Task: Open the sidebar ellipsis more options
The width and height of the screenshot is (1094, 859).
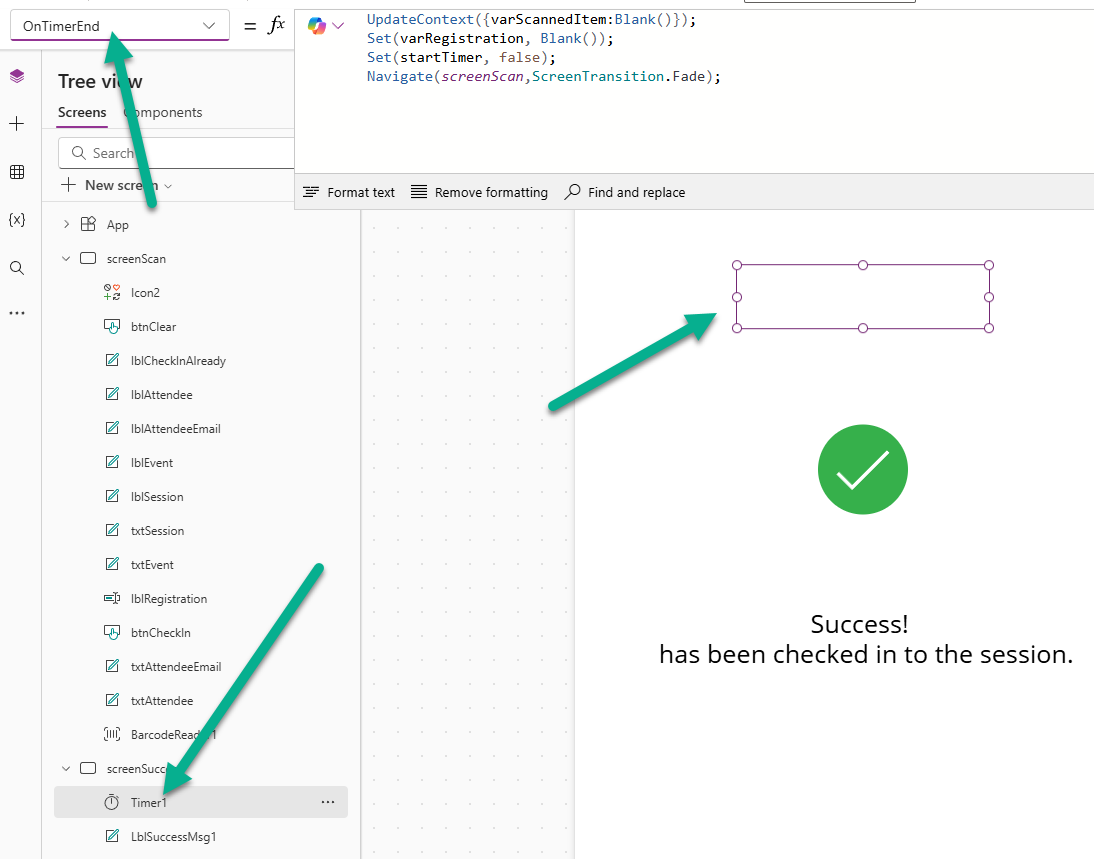Action: 17,313
